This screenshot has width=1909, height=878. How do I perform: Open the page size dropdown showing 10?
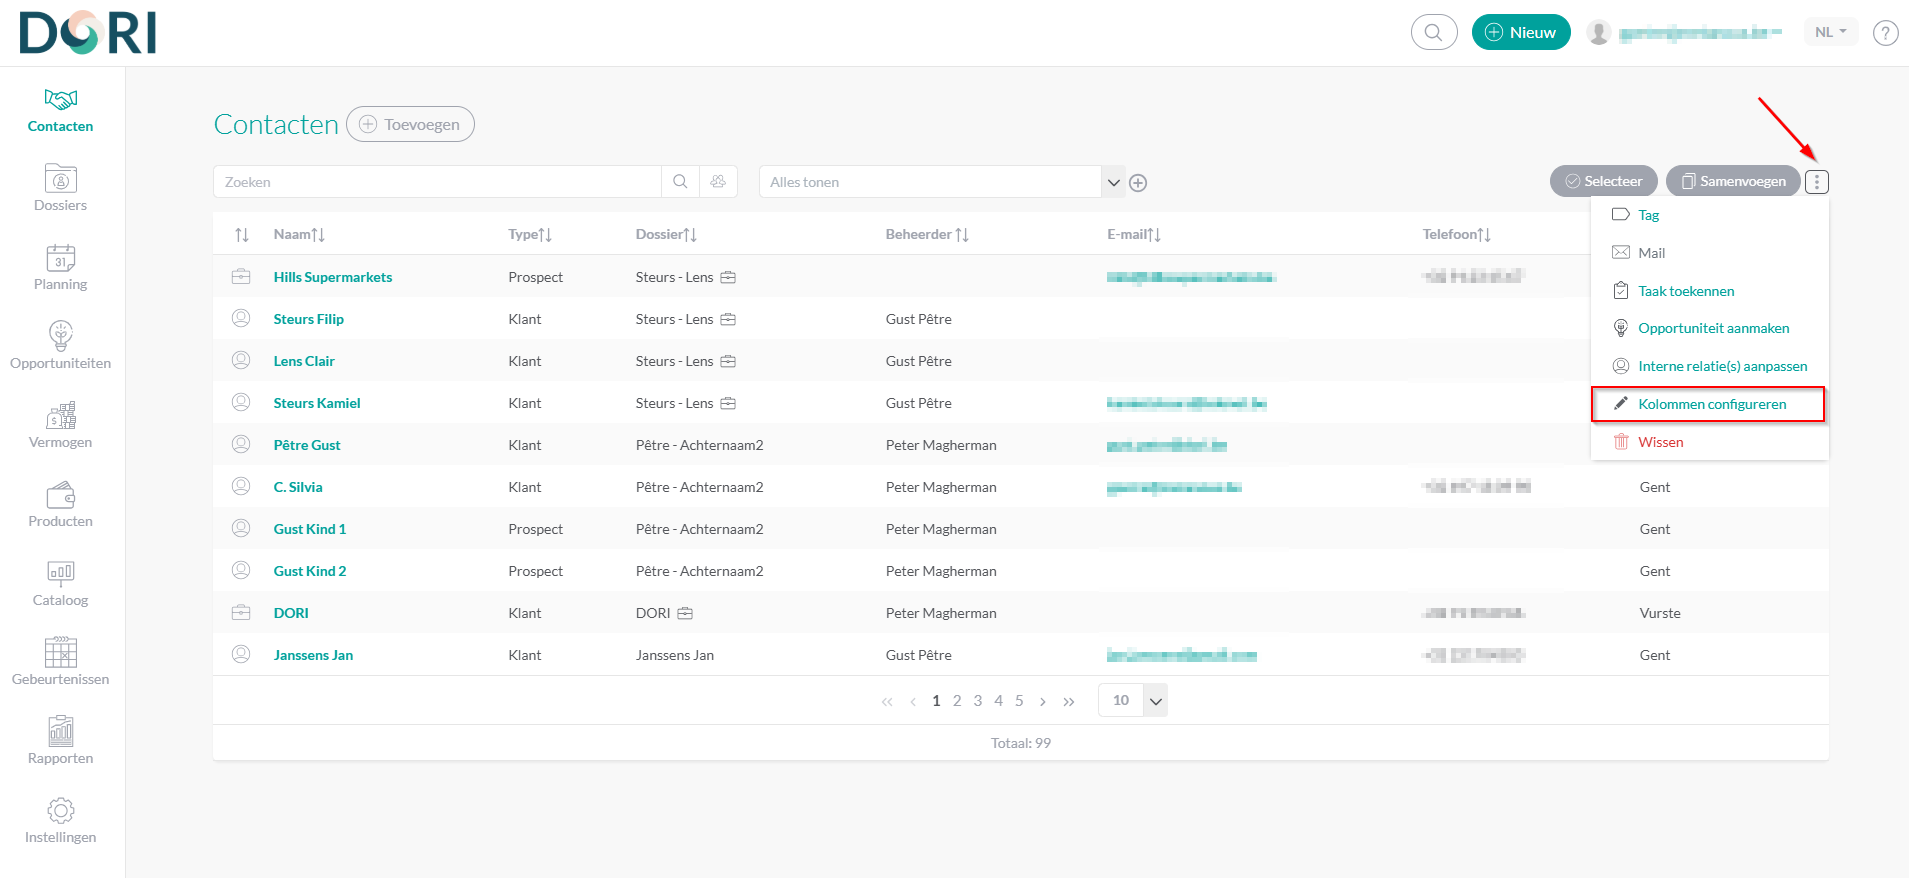1155,701
